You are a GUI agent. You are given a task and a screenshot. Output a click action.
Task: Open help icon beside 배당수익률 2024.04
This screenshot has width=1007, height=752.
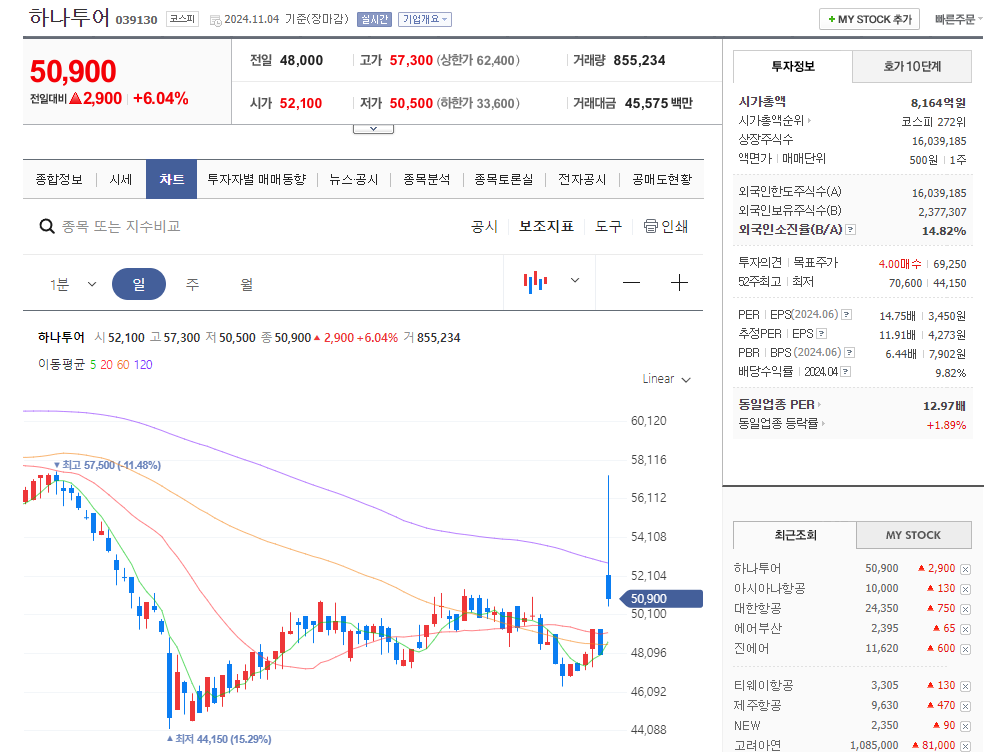click(x=846, y=371)
